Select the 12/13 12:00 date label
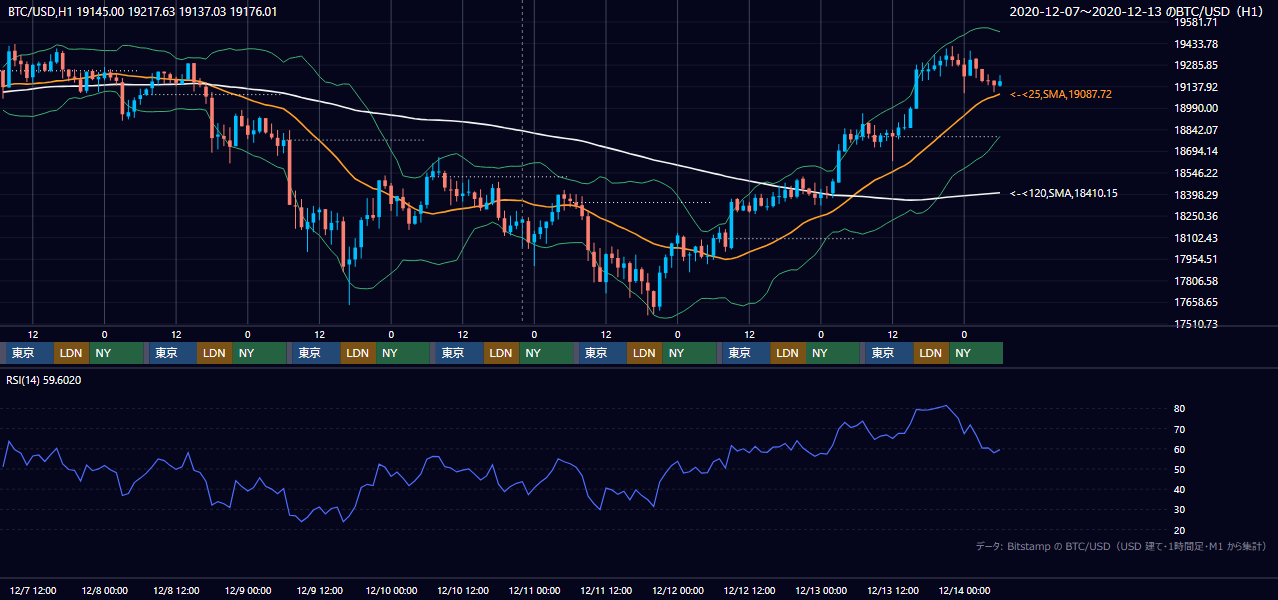 tap(893, 590)
